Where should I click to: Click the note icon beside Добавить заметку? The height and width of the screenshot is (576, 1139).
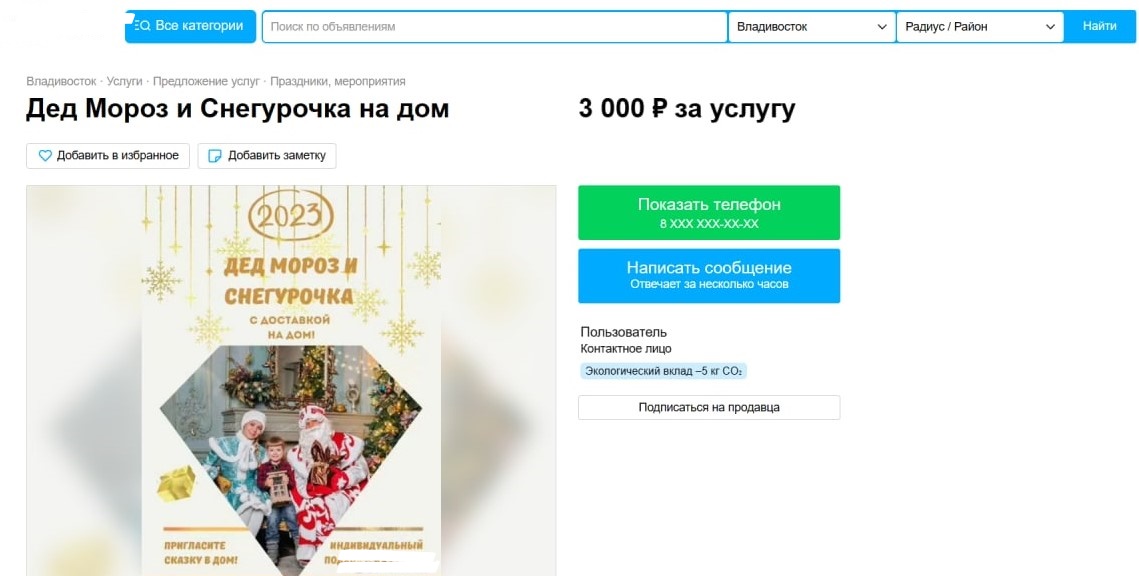tap(214, 155)
